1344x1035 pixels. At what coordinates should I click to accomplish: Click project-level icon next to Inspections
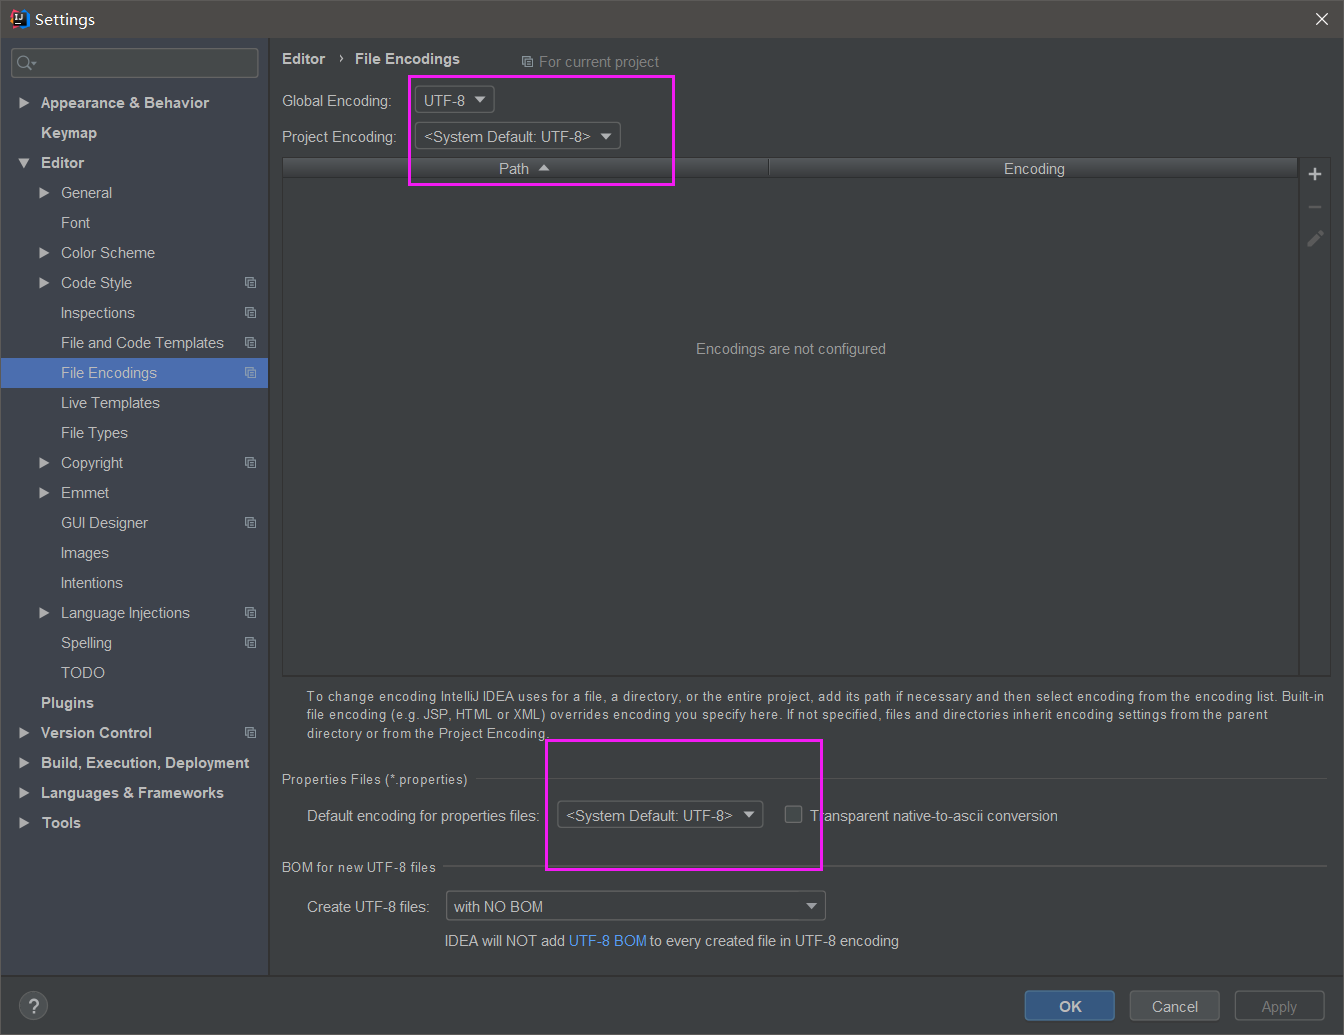pos(251,313)
